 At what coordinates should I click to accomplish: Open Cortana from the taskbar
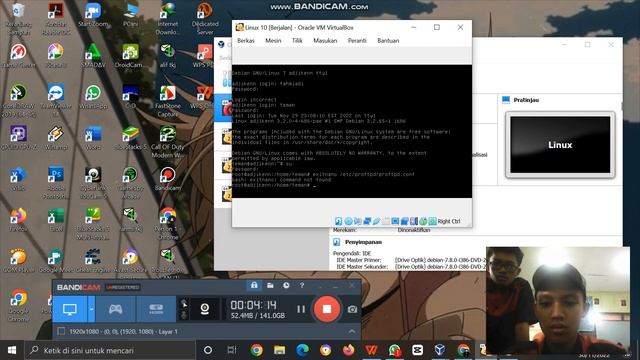click(208, 350)
